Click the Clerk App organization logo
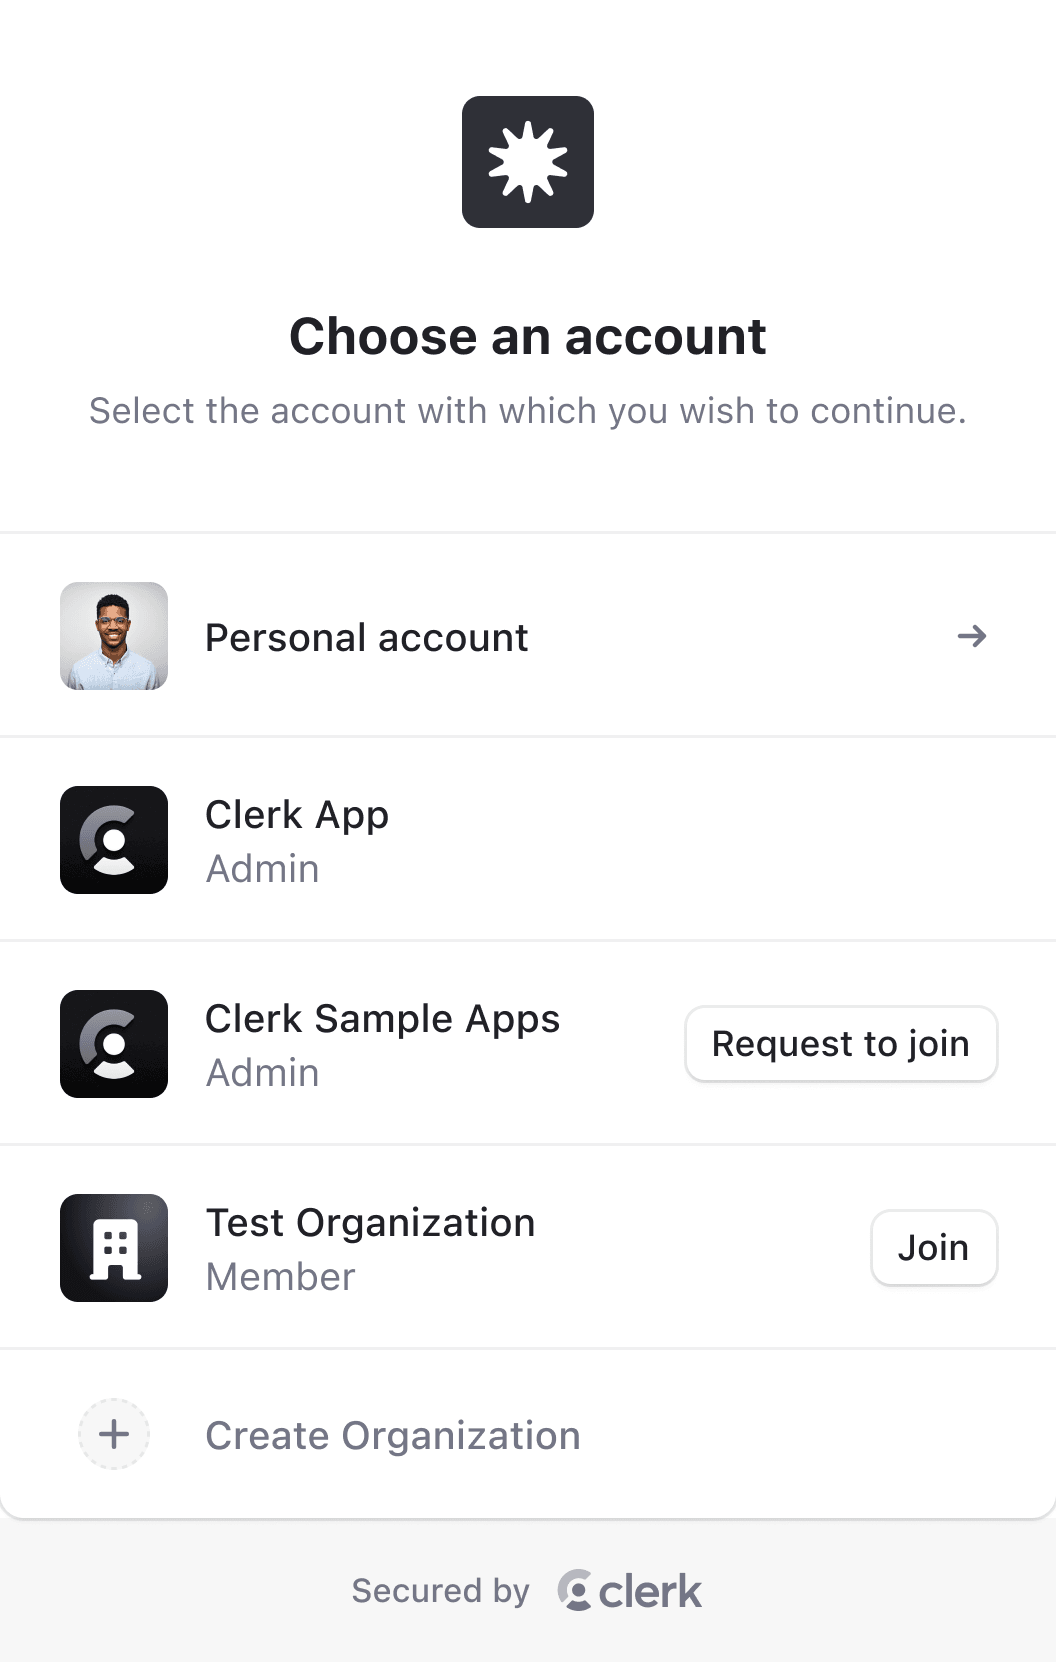Screen dimensions: 1056x1662 pos(114,840)
